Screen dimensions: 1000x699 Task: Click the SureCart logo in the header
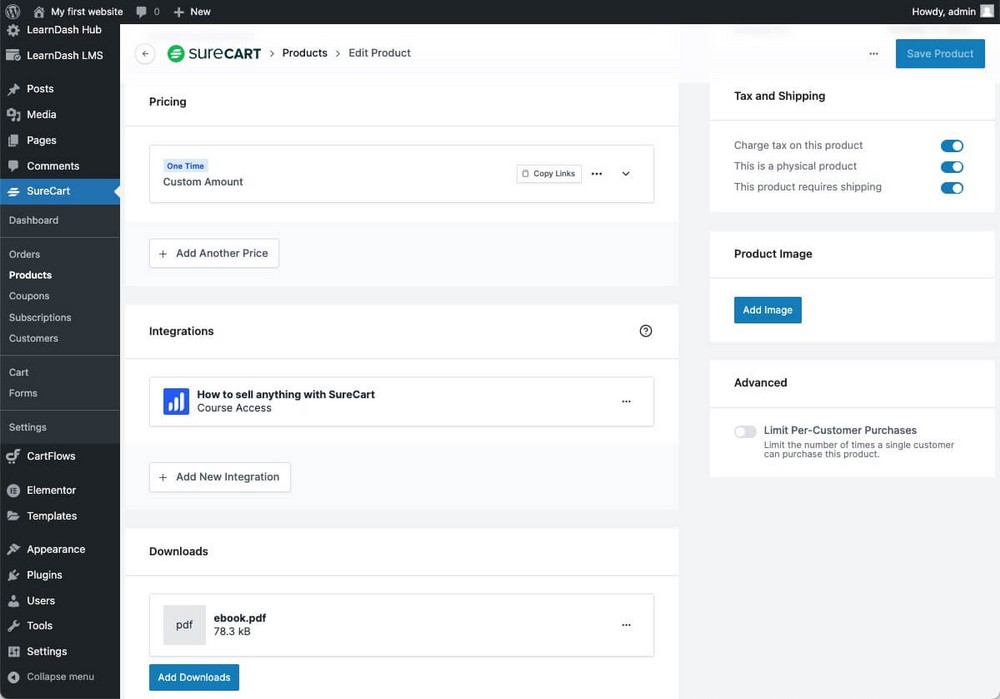coord(214,54)
